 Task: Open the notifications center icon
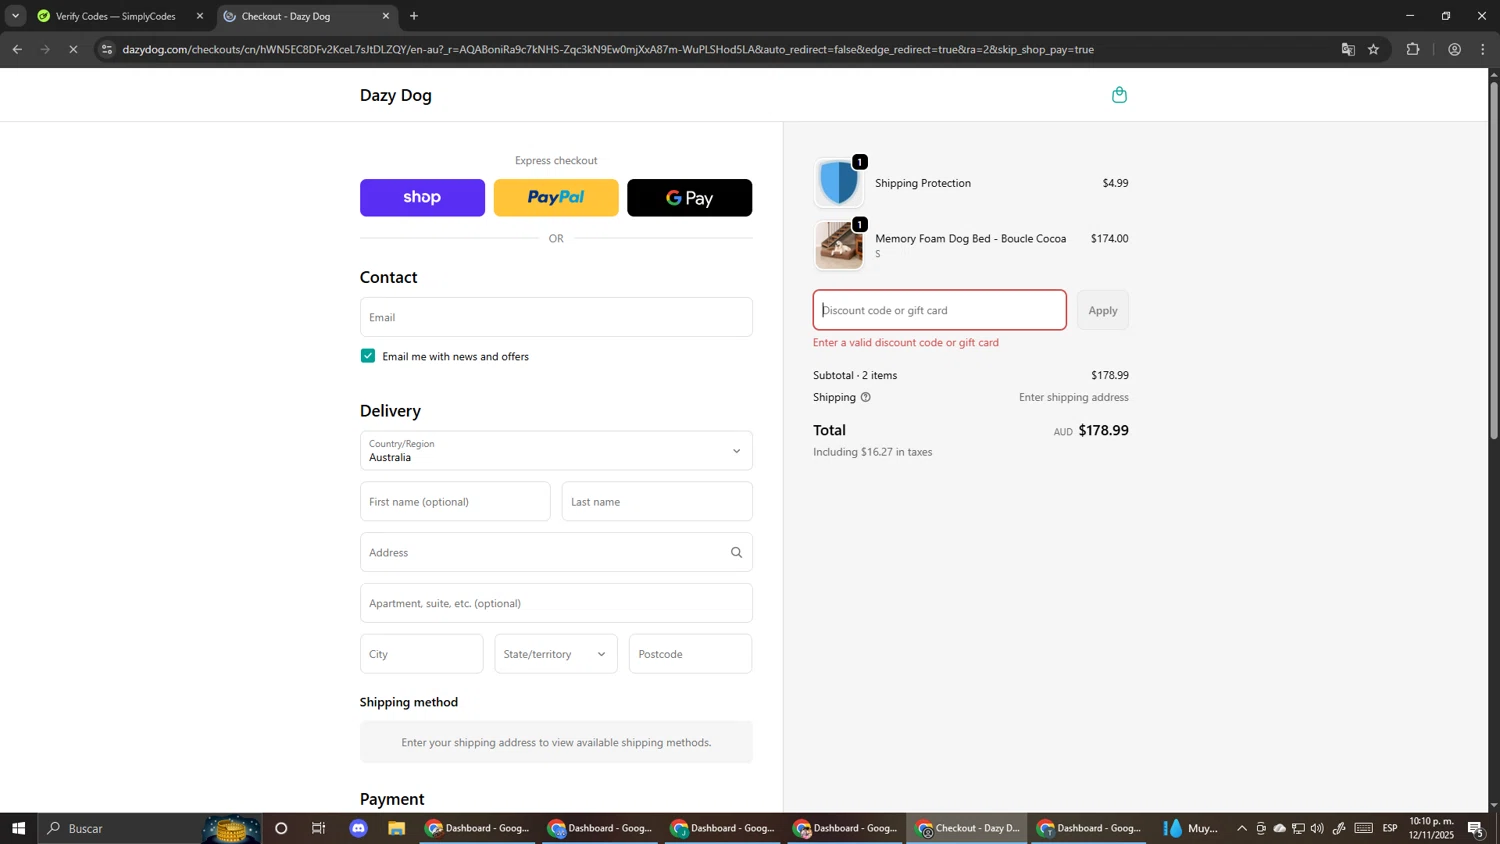pos(1476,828)
